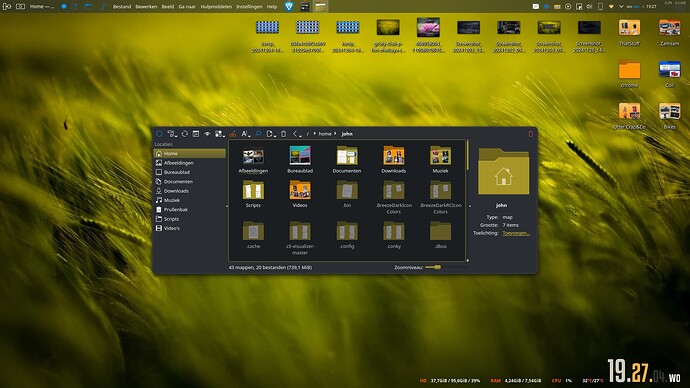
Task: Select the .BreezeDarkRCIconColors folder
Action: (440, 190)
